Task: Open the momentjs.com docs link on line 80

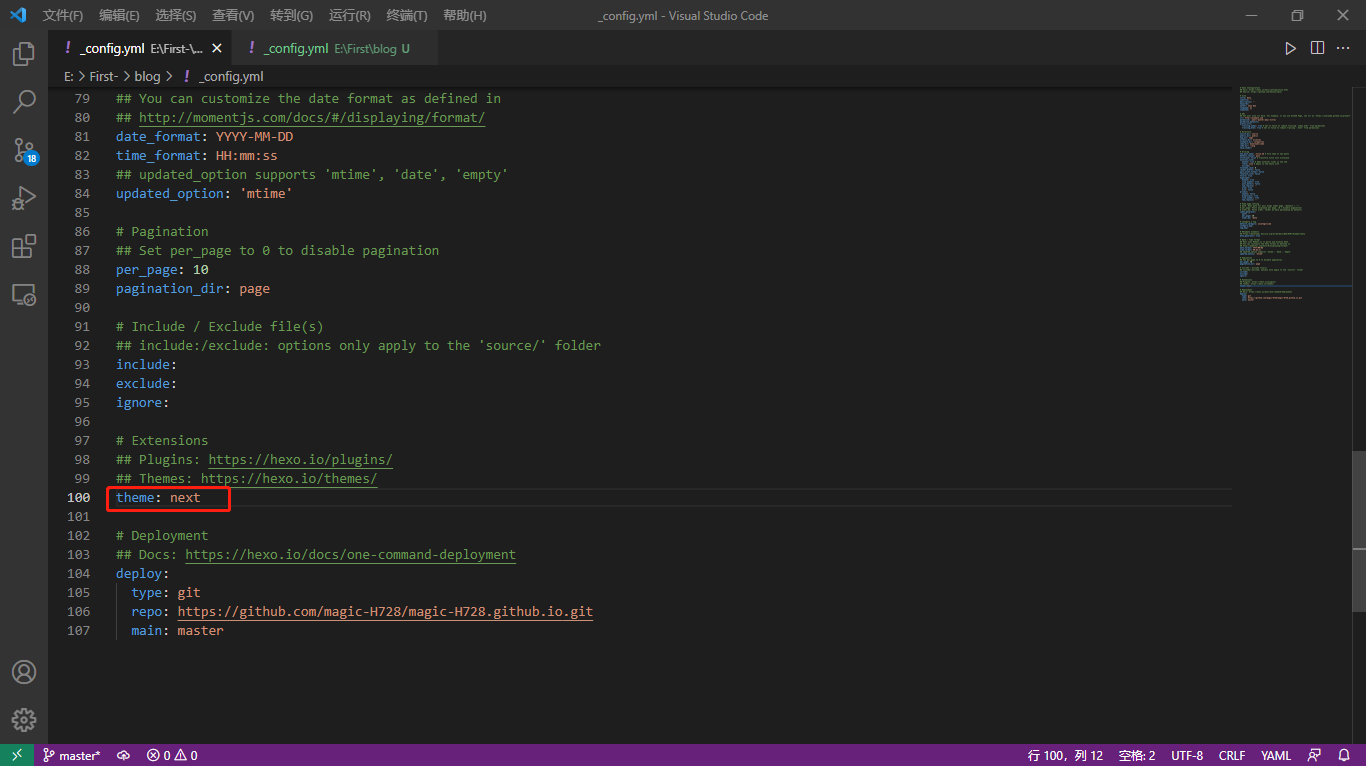Action: [x=312, y=118]
